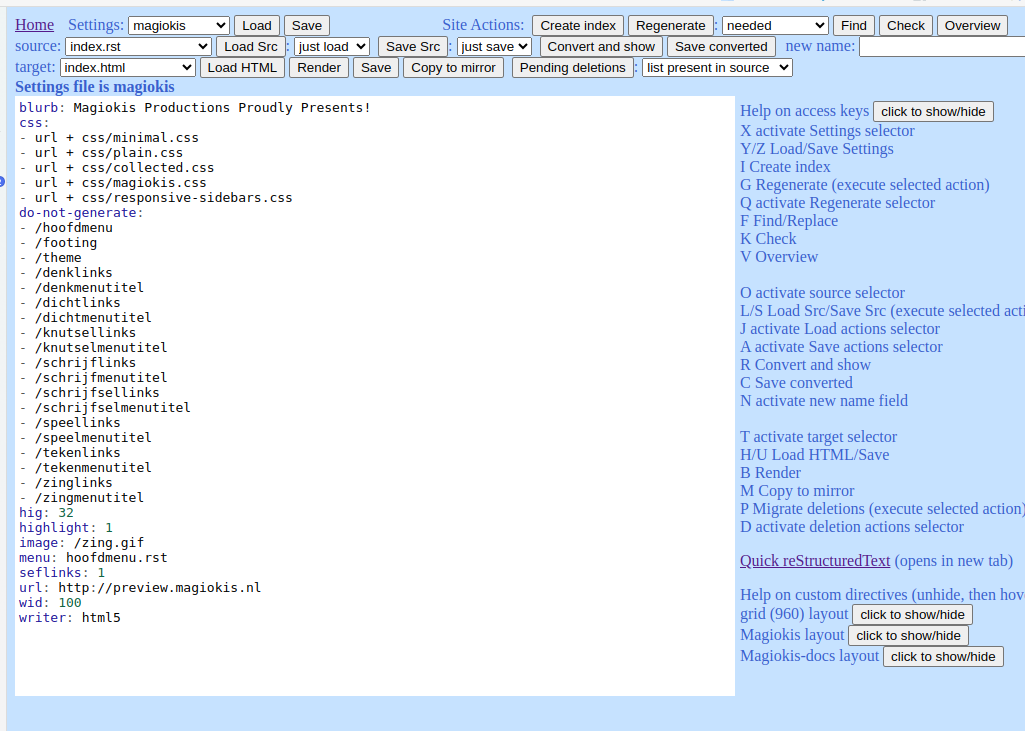Focus the new name input field
The image size is (1025, 731).
[x=941, y=46]
